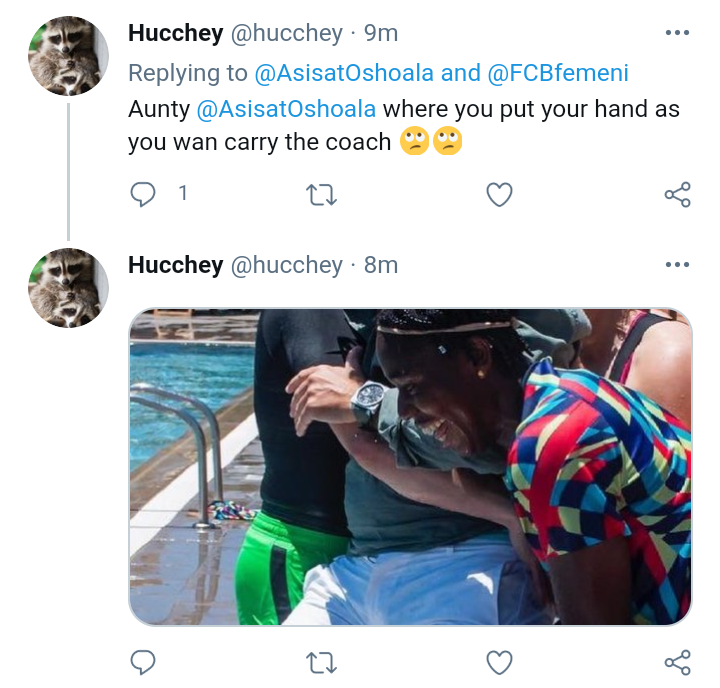Open @AsisatOshoala in the Replying to line
Screen dimensions: 720x688
pyautogui.click(x=344, y=73)
